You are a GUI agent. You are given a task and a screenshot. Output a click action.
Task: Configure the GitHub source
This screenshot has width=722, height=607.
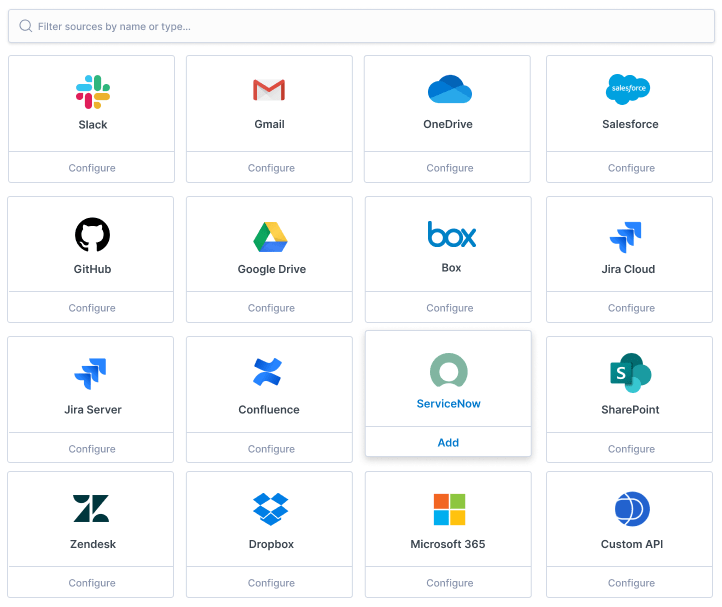pyautogui.click(x=92, y=308)
